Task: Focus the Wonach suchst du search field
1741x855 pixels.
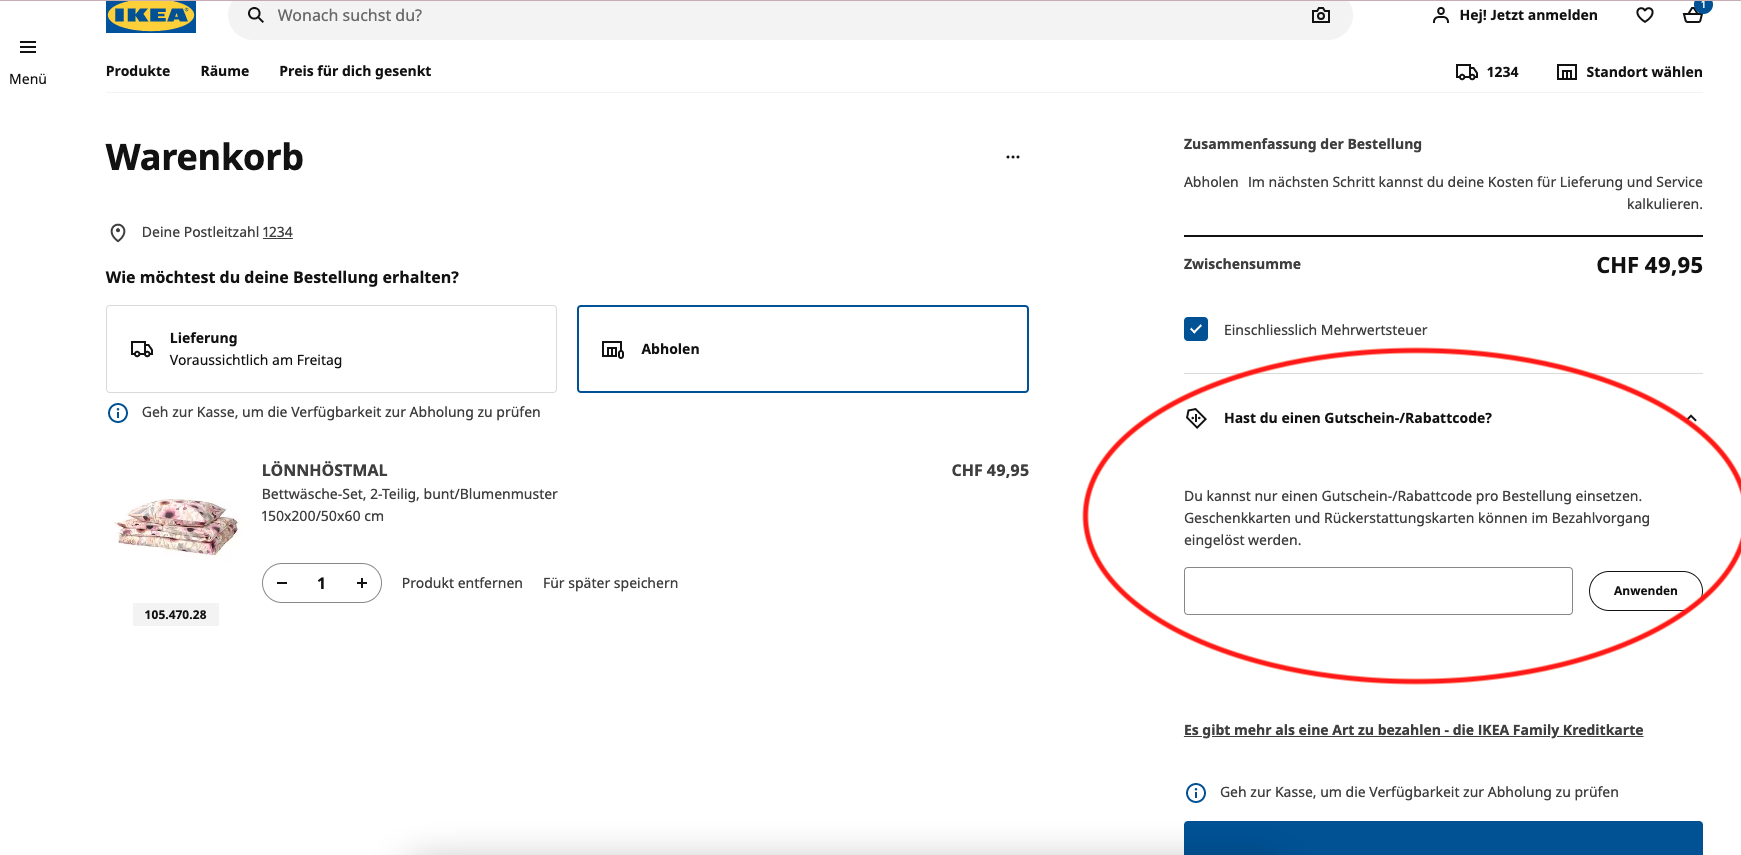Action: (x=790, y=16)
